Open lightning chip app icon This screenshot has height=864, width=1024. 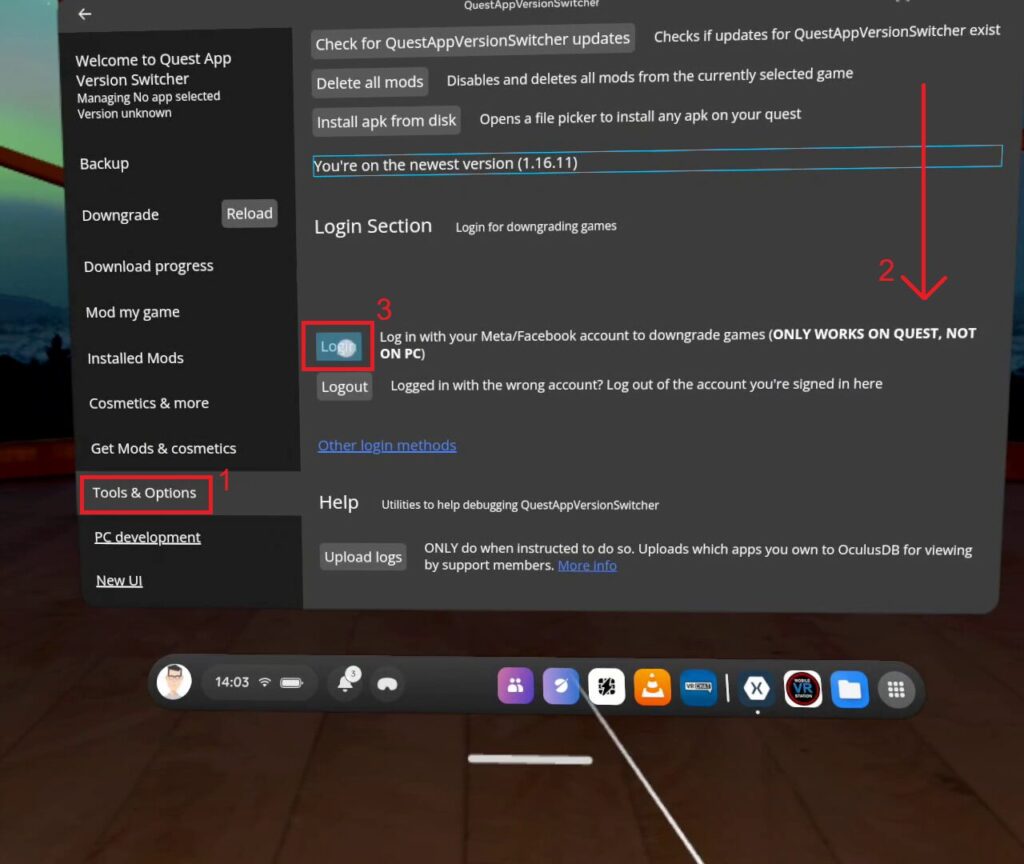click(607, 687)
